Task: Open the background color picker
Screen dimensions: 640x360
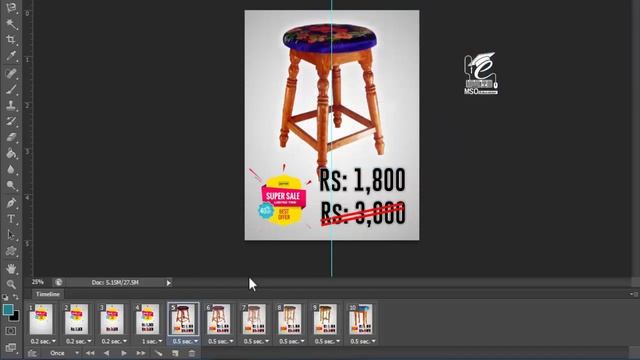Action: tap(16, 316)
